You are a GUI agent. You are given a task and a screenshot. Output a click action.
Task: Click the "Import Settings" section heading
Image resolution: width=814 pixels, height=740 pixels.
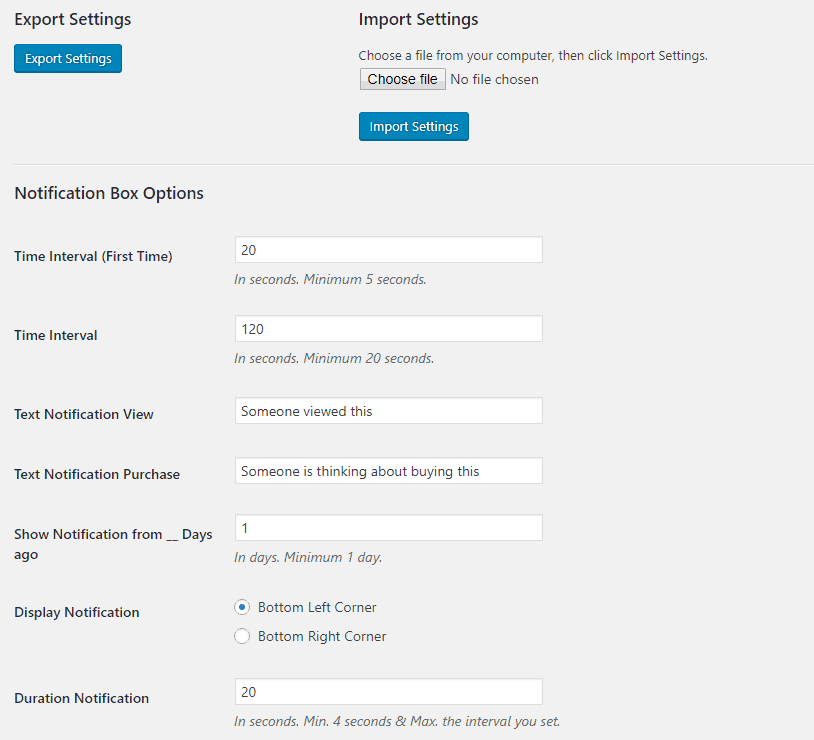pyautogui.click(x=418, y=19)
